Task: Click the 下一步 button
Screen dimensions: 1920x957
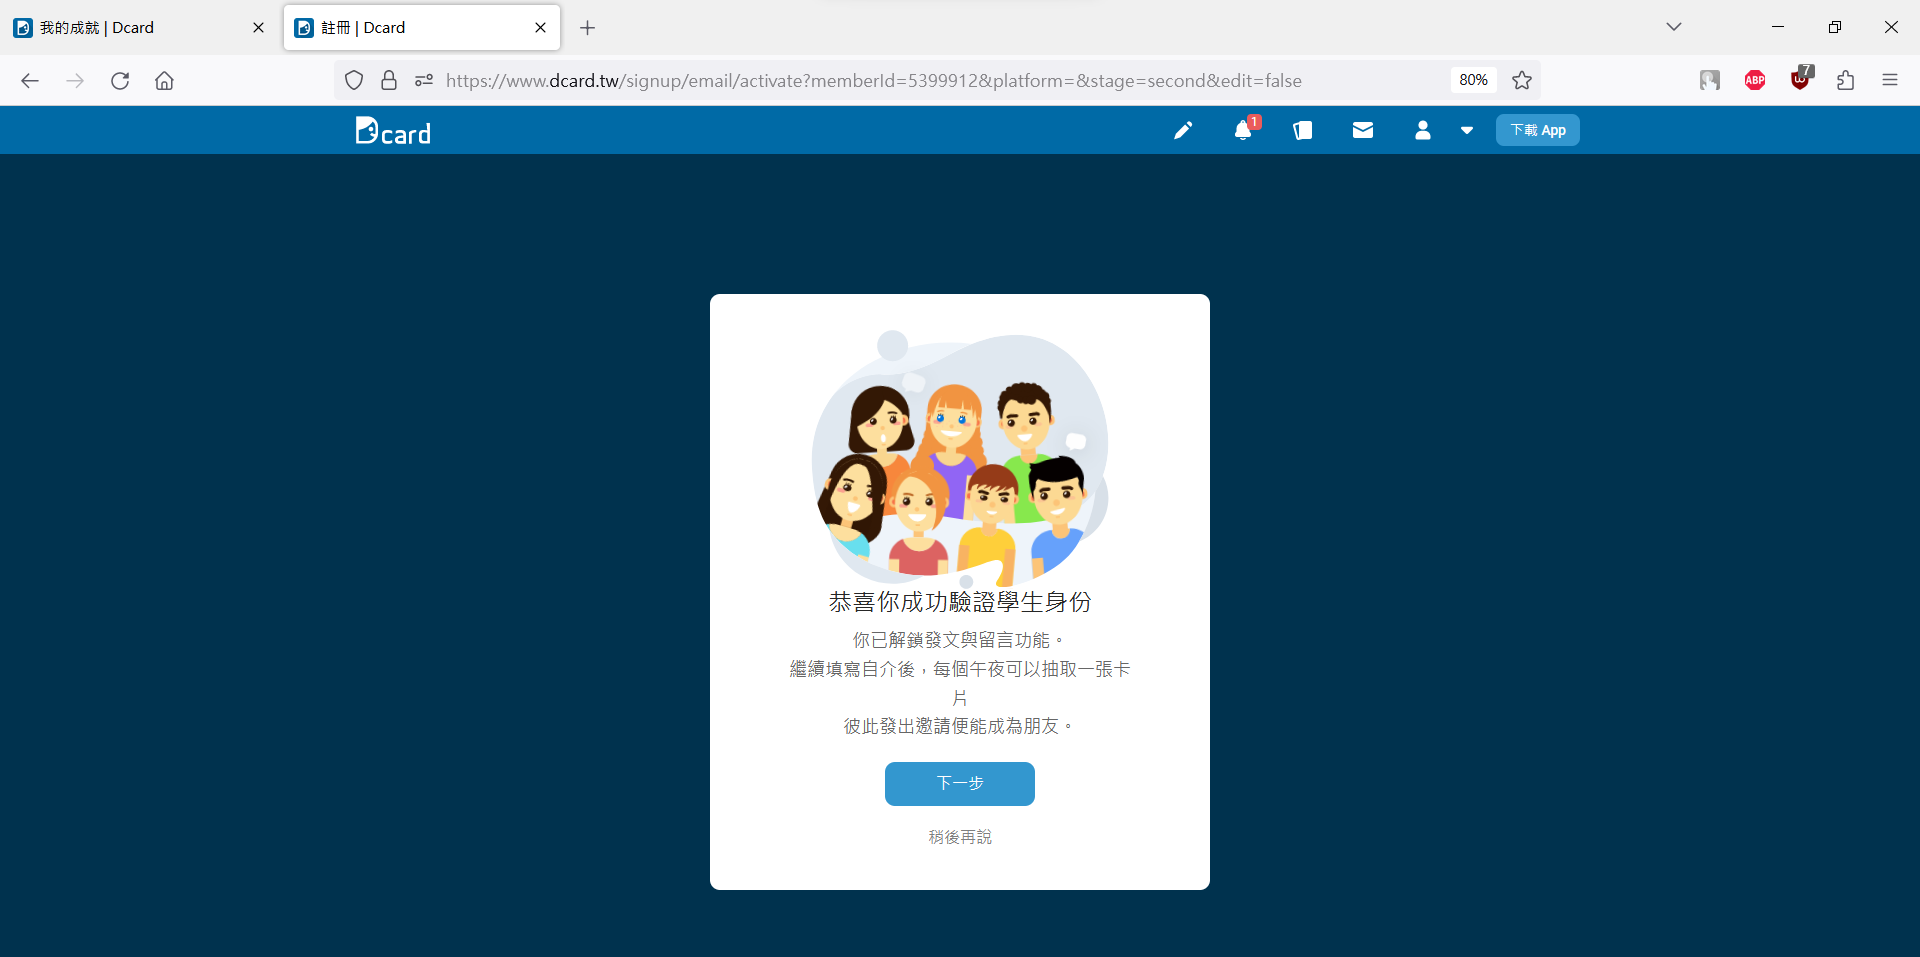Action: (960, 783)
